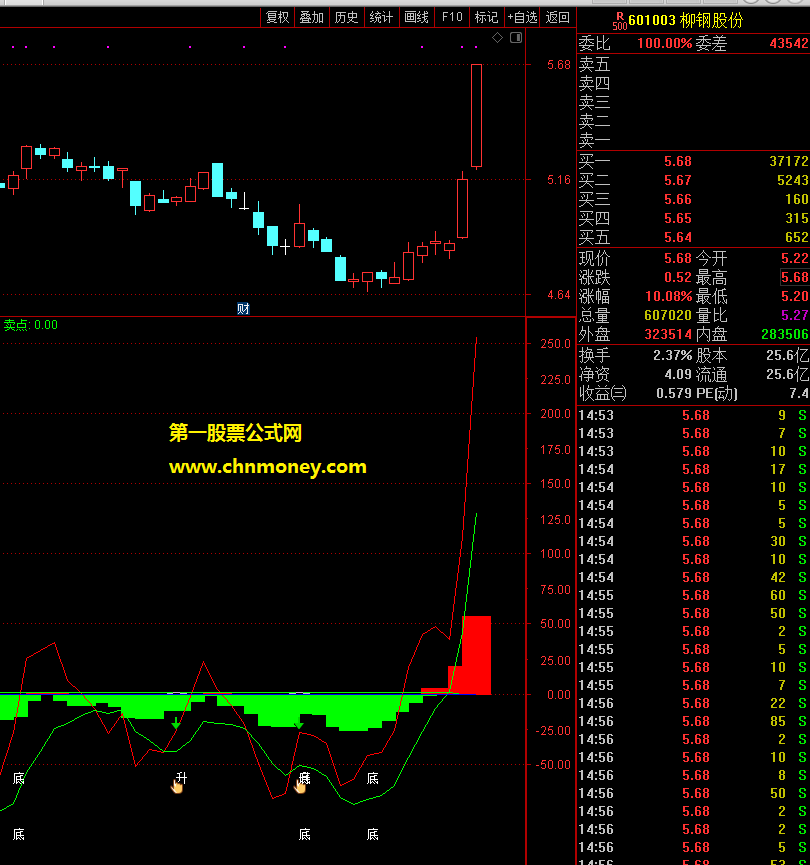The height and width of the screenshot is (865, 810).
Task: Click the 升 signal hand icon
Action: [x=177, y=787]
